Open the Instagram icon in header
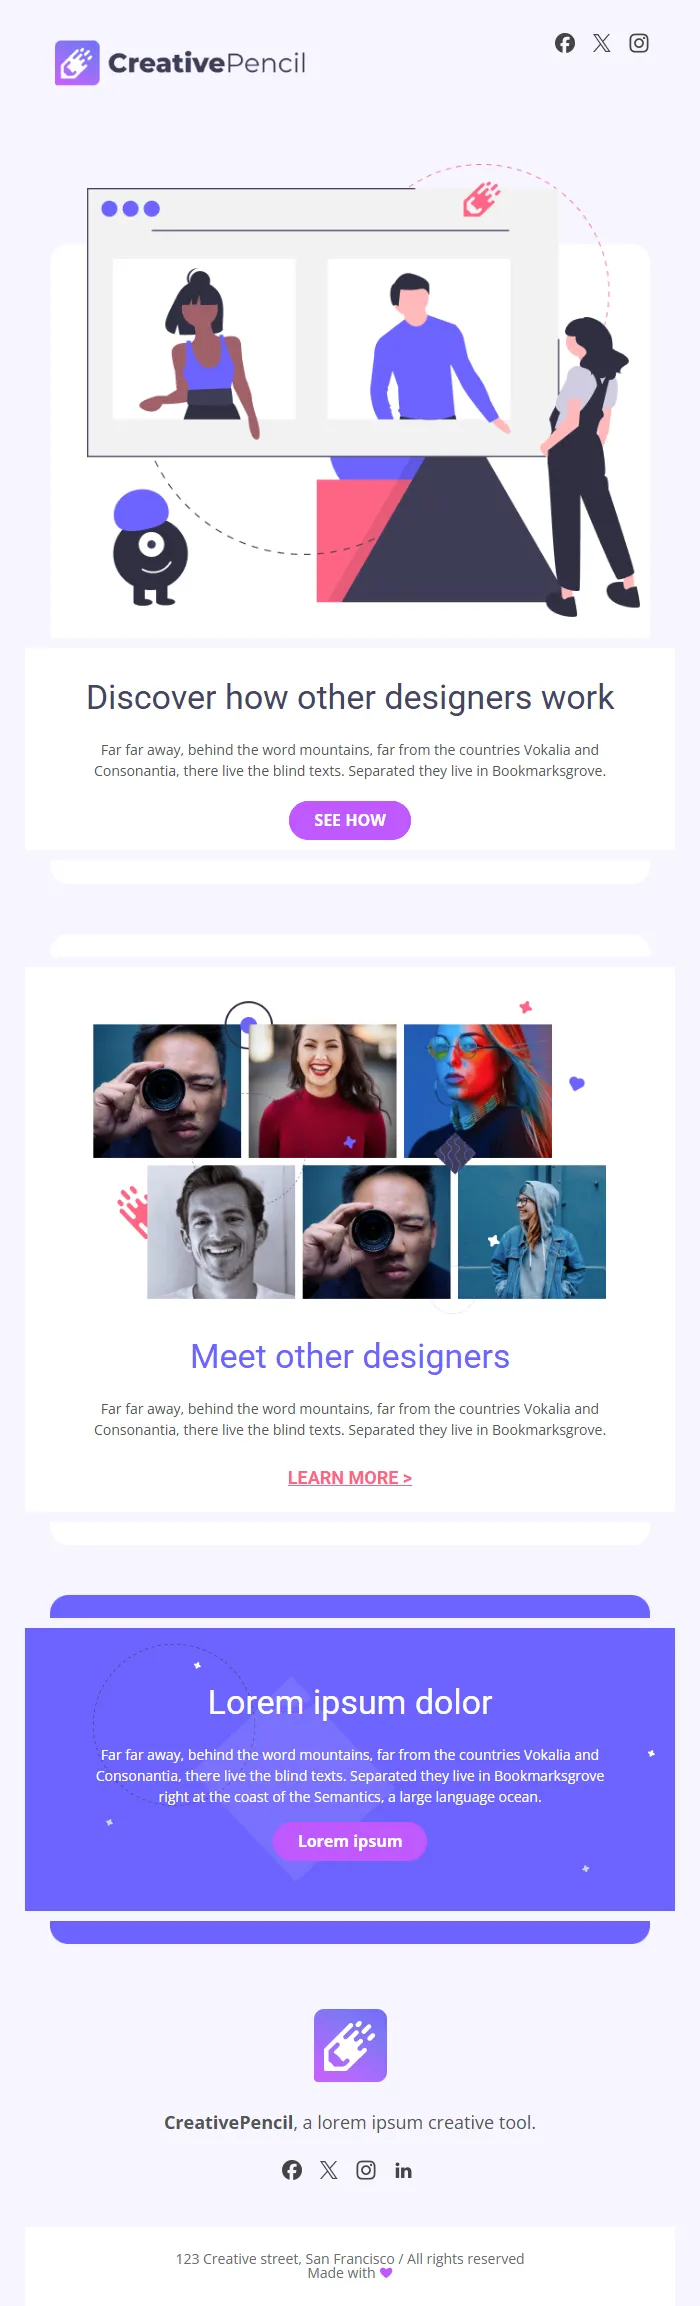The height and width of the screenshot is (2306, 700). click(639, 43)
